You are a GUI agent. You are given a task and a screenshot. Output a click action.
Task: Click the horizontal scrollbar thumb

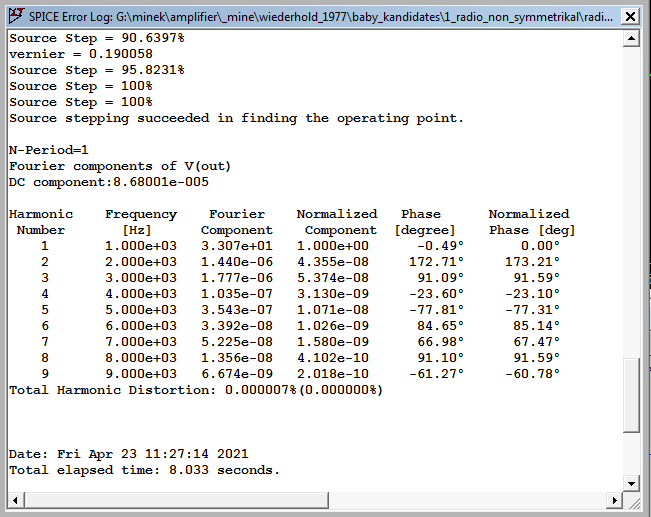click(176, 500)
